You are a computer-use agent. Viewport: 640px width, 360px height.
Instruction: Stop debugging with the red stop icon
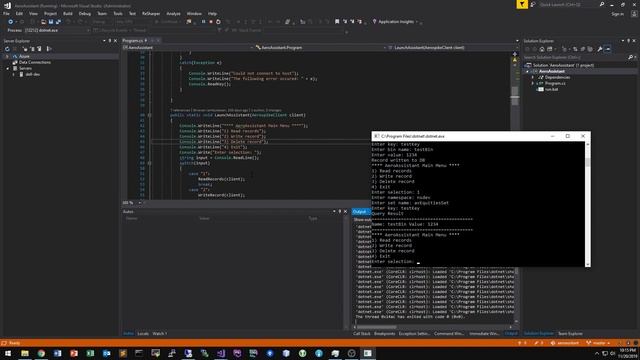(211, 22)
